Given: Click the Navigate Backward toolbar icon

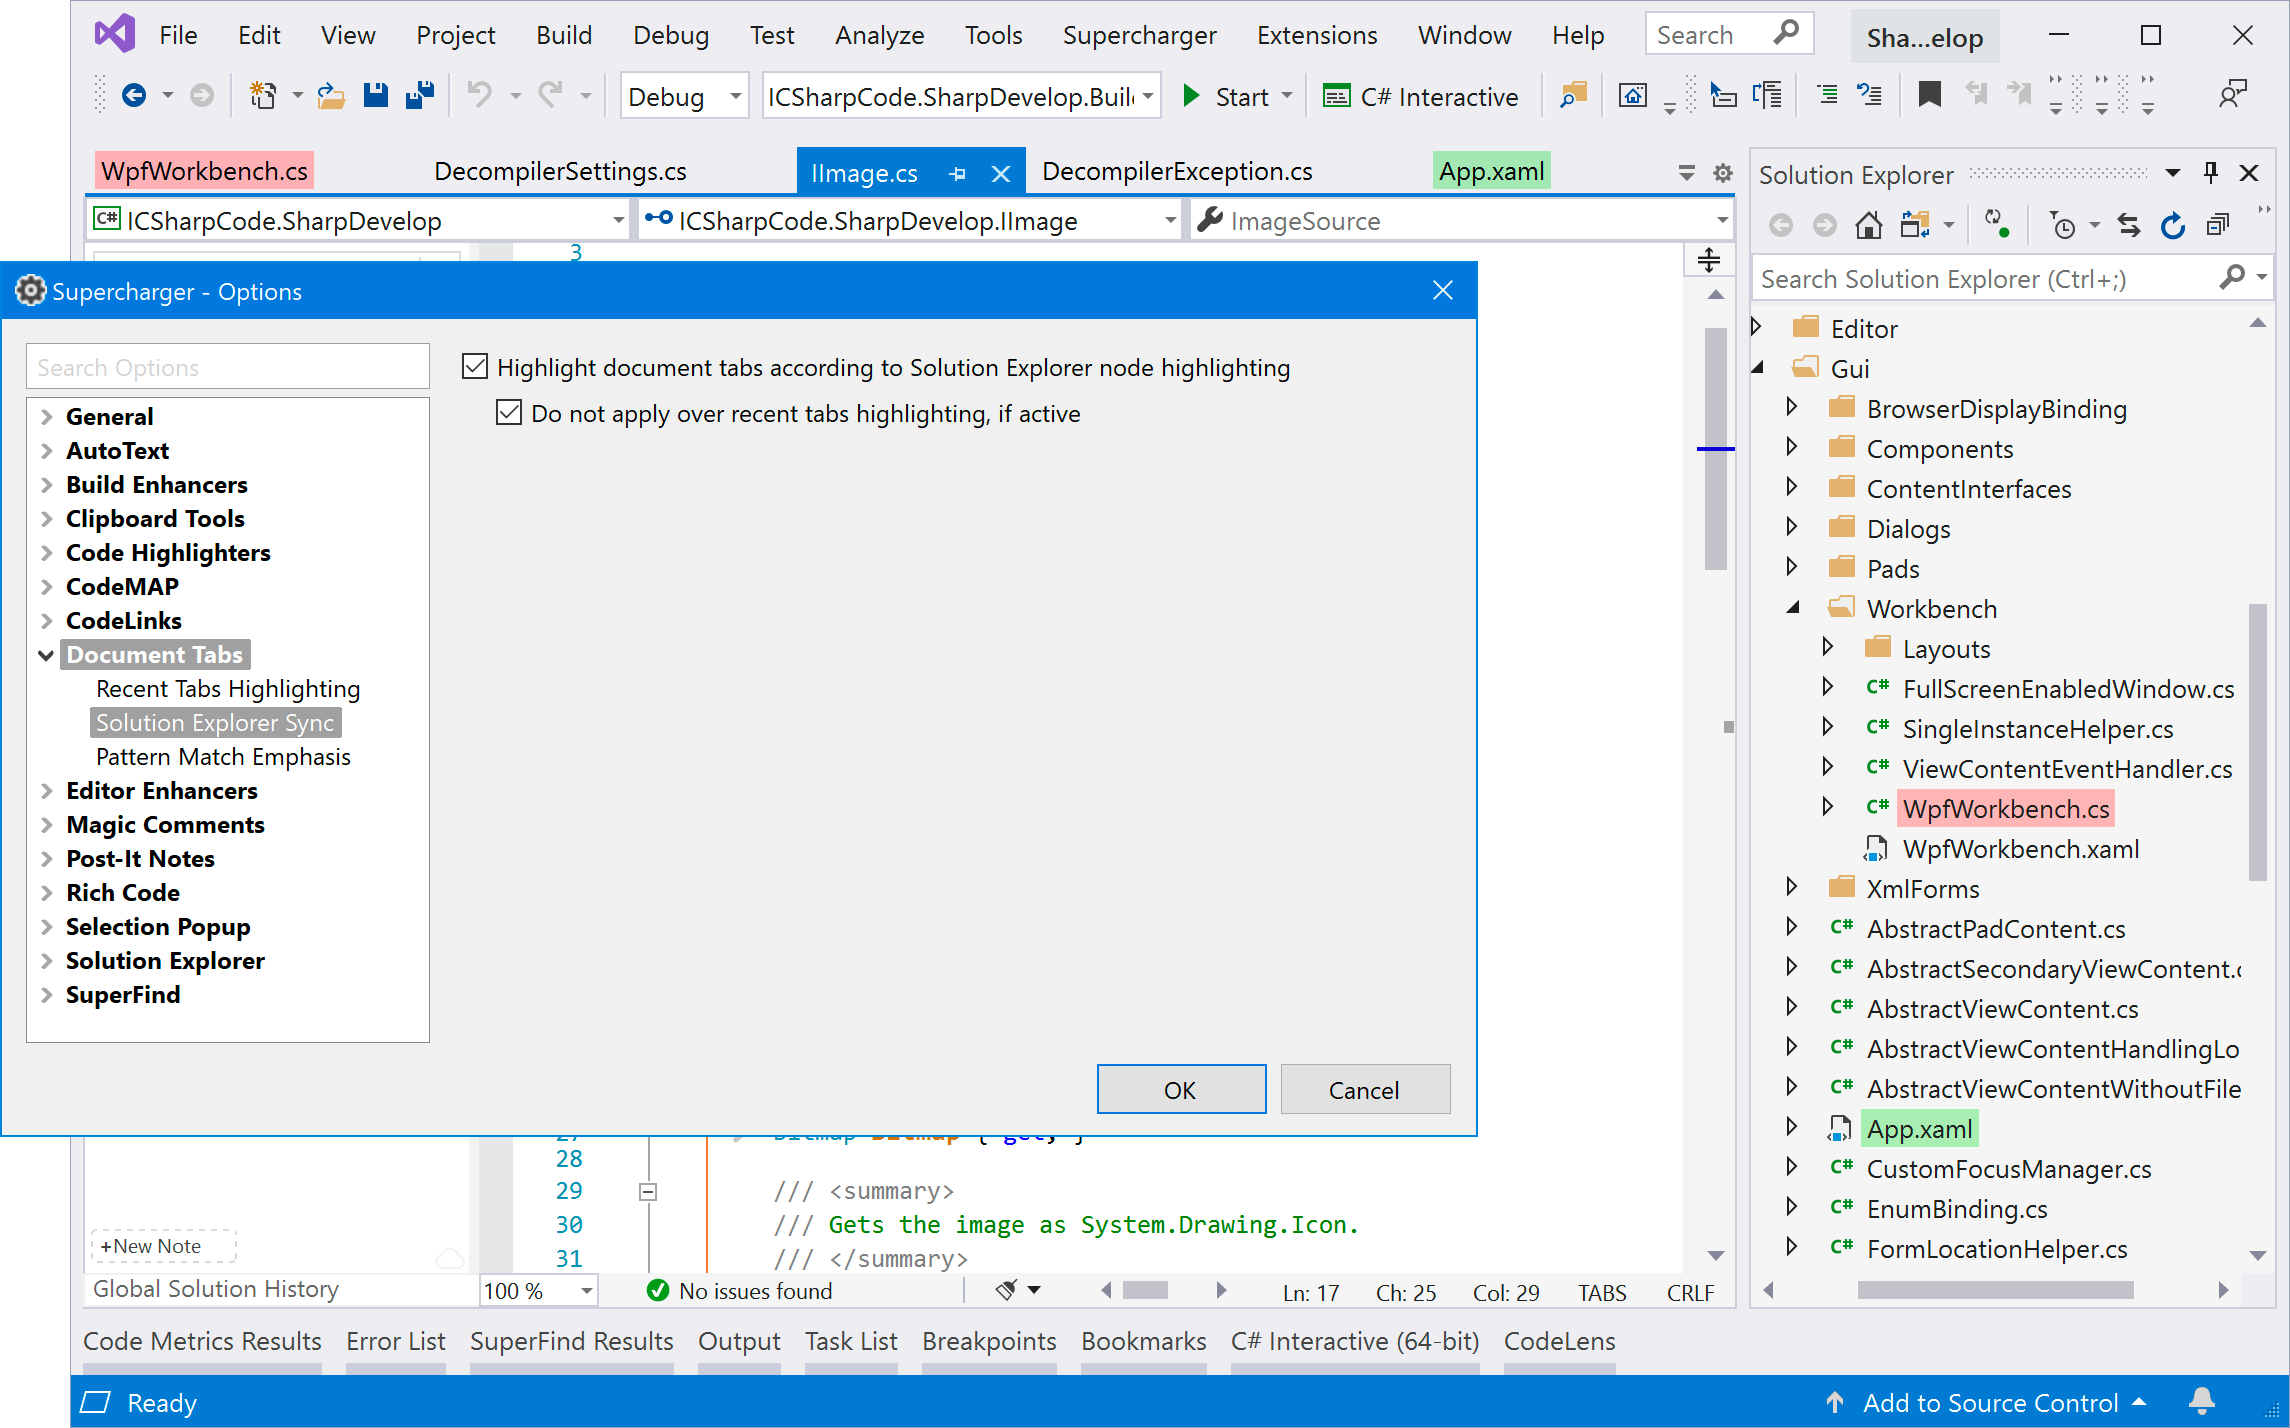Looking at the screenshot, I should click(x=134, y=96).
